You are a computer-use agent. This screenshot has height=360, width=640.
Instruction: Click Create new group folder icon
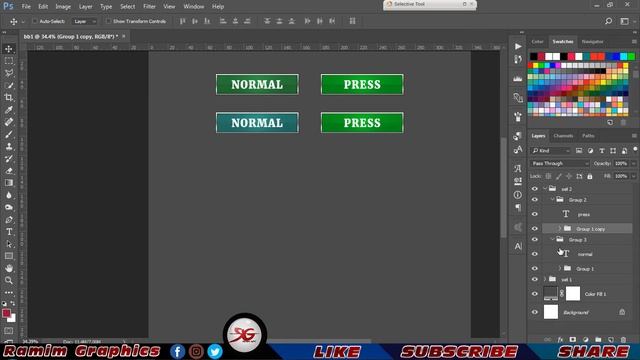(x=598, y=340)
